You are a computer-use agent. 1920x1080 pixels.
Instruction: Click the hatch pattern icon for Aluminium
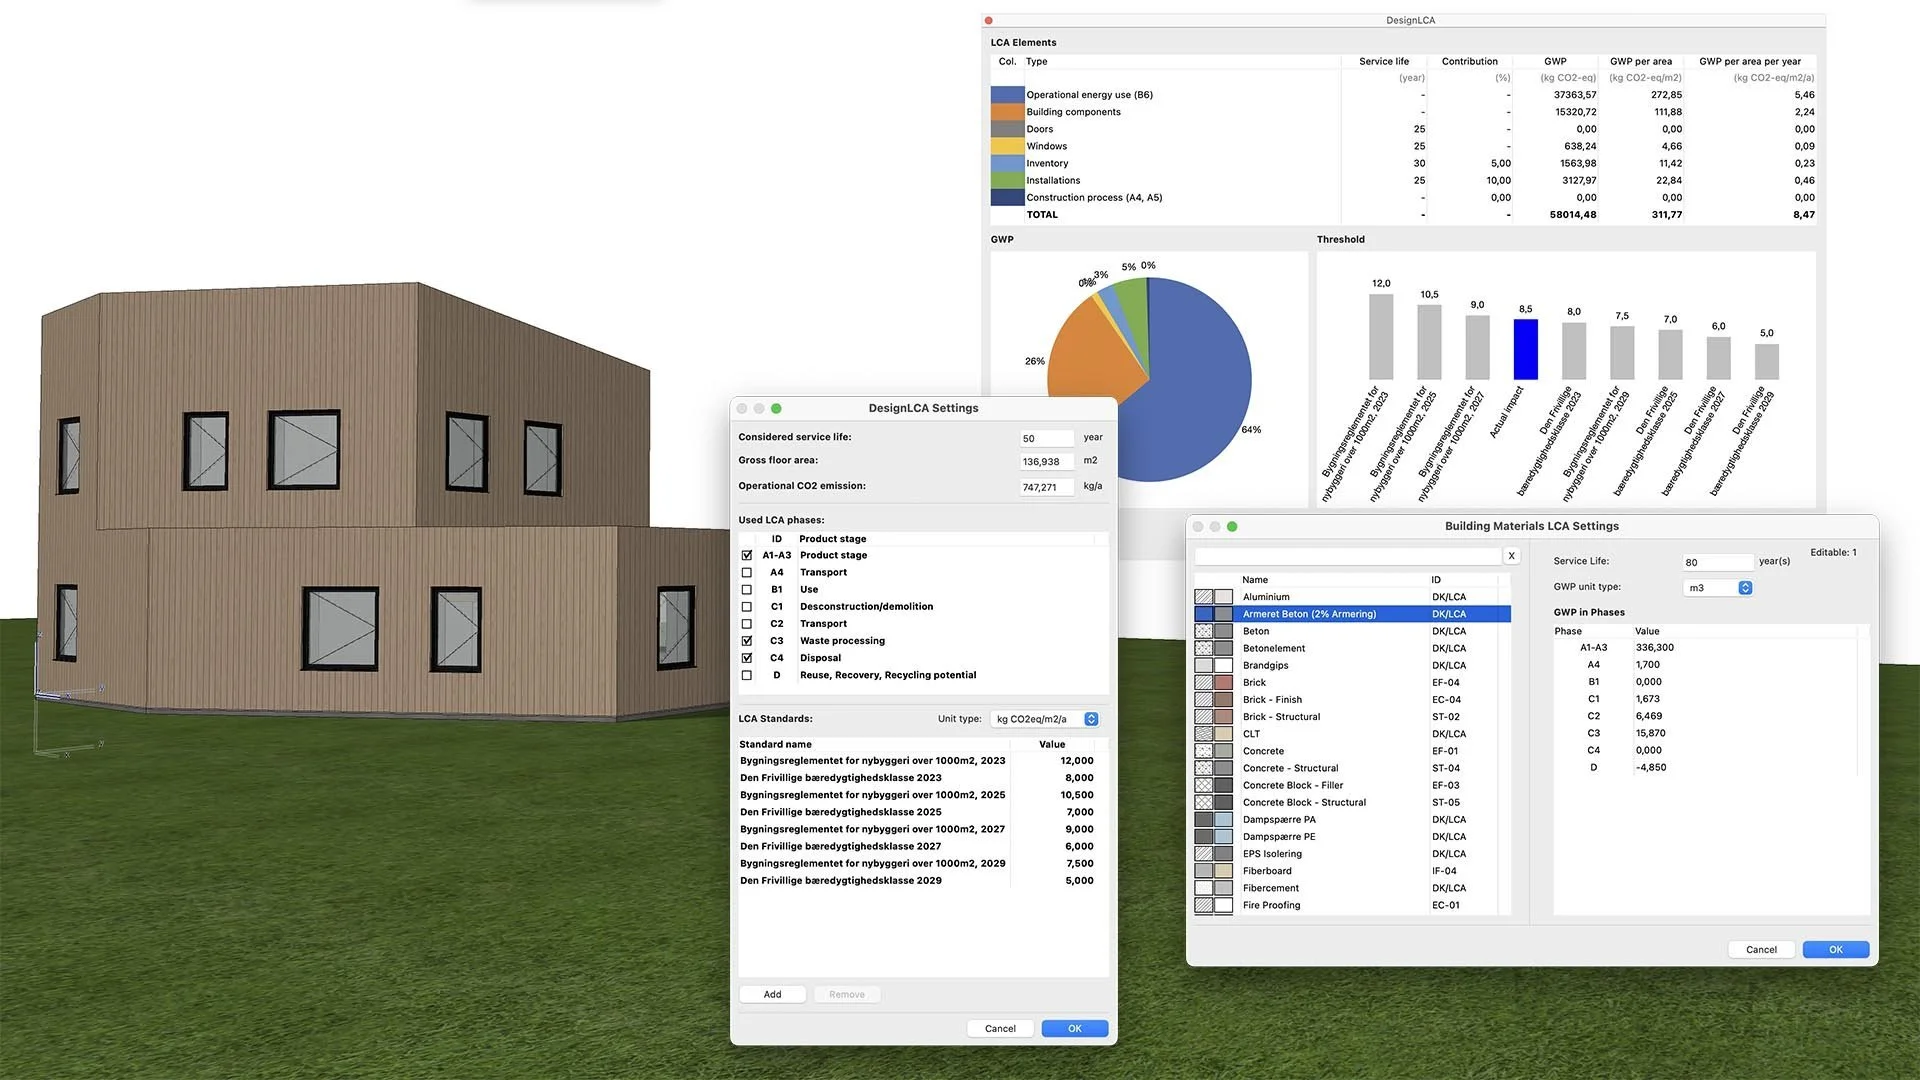(x=1203, y=597)
